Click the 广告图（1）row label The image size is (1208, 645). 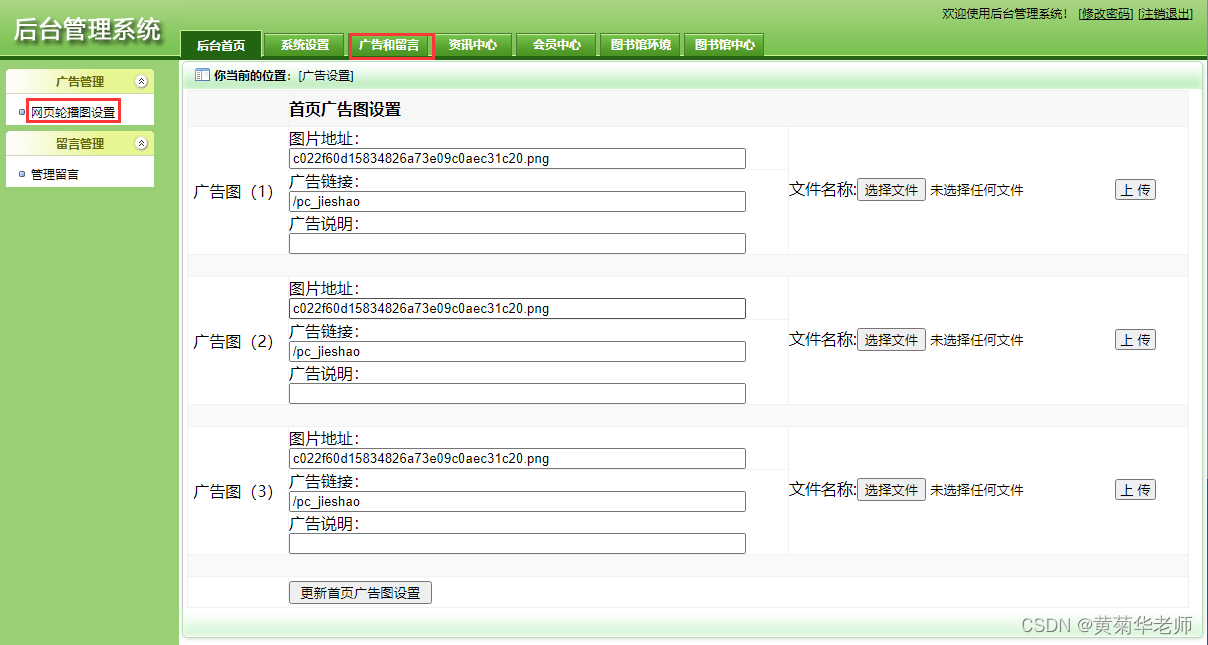(x=233, y=192)
